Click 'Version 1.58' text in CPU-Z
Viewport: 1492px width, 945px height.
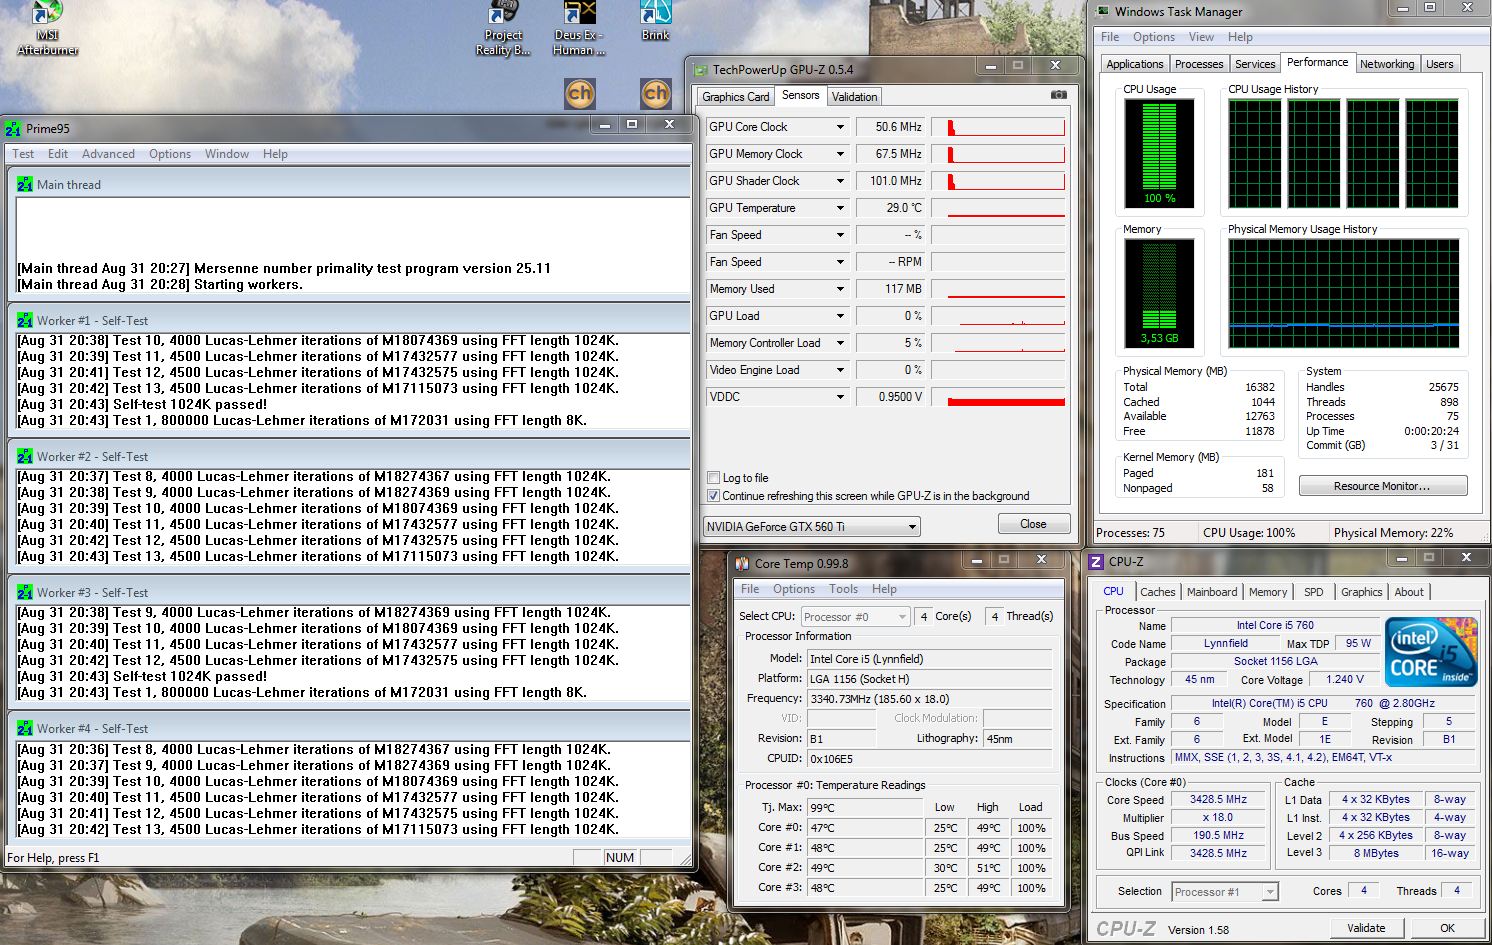point(1198,930)
